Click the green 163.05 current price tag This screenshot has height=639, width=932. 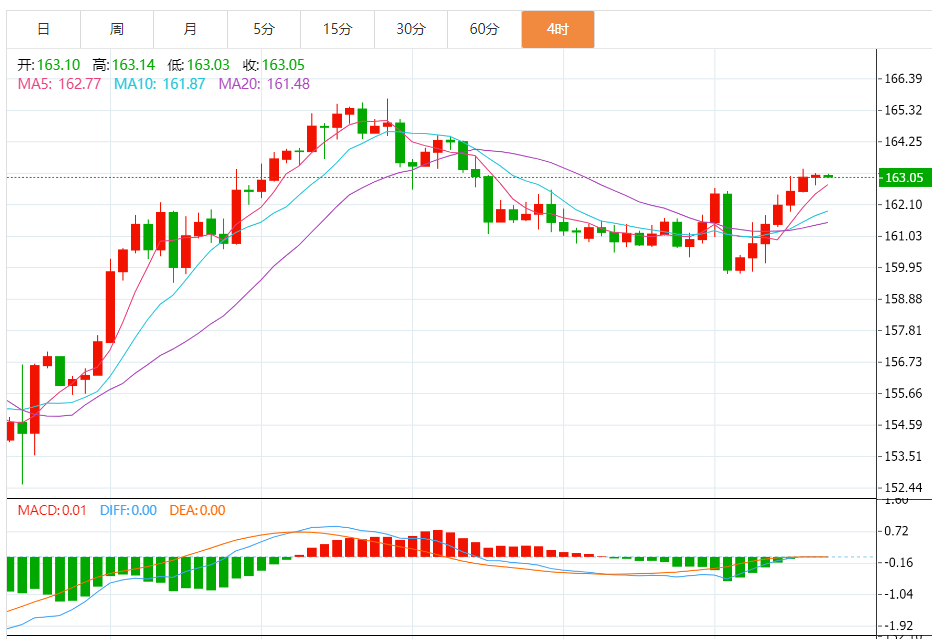[905, 178]
